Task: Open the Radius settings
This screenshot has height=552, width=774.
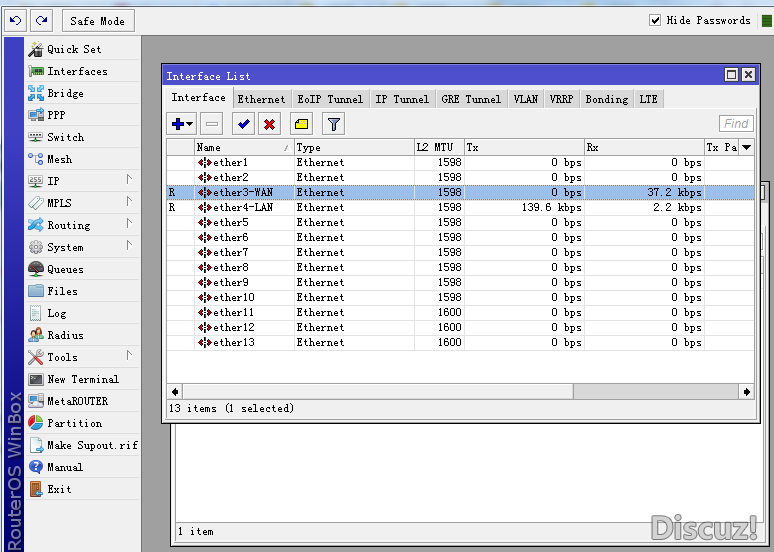Action: 82,335
